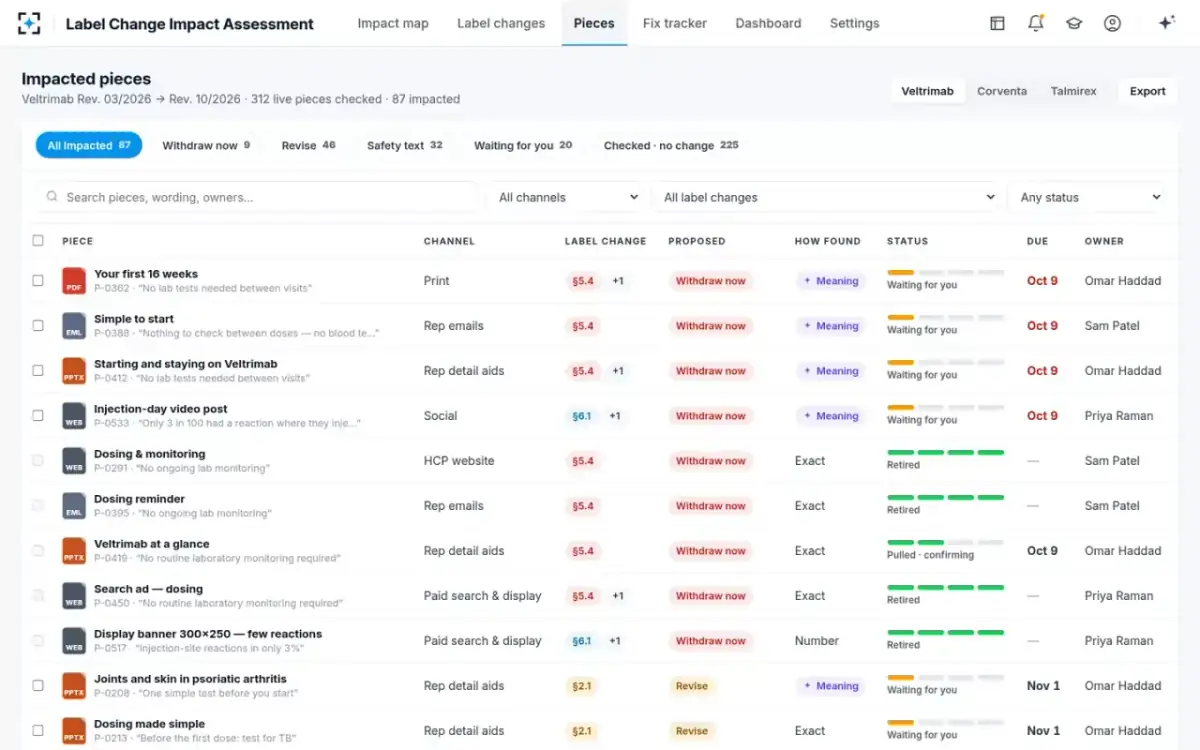Switch product to Corventa
The height and width of the screenshot is (750, 1200).
click(x=1002, y=91)
